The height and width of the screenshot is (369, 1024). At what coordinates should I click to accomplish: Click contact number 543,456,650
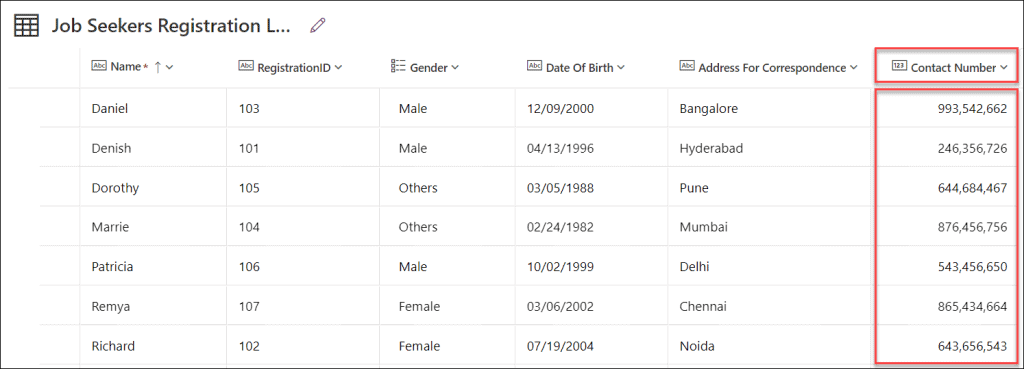click(972, 266)
